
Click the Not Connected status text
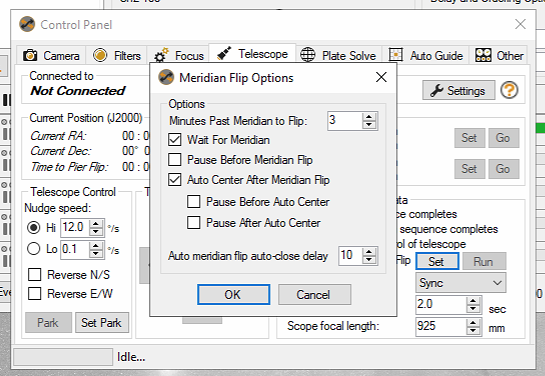(x=77, y=91)
